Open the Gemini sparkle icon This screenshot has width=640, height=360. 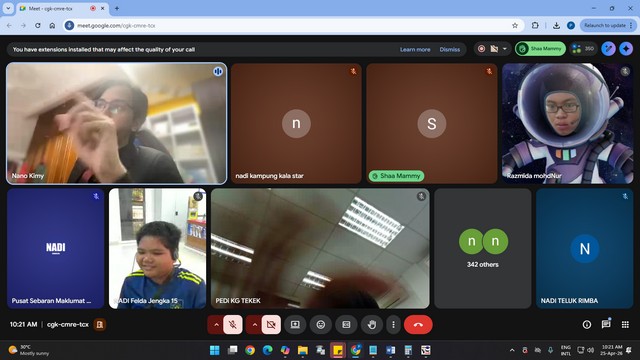[x=626, y=49]
